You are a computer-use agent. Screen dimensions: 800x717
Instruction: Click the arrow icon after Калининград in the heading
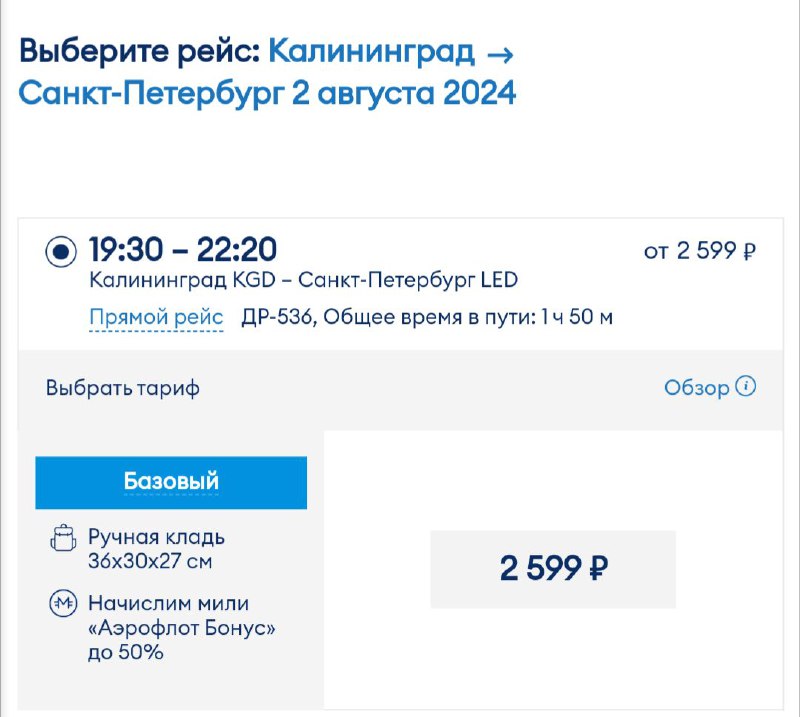(x=499, y=51)
